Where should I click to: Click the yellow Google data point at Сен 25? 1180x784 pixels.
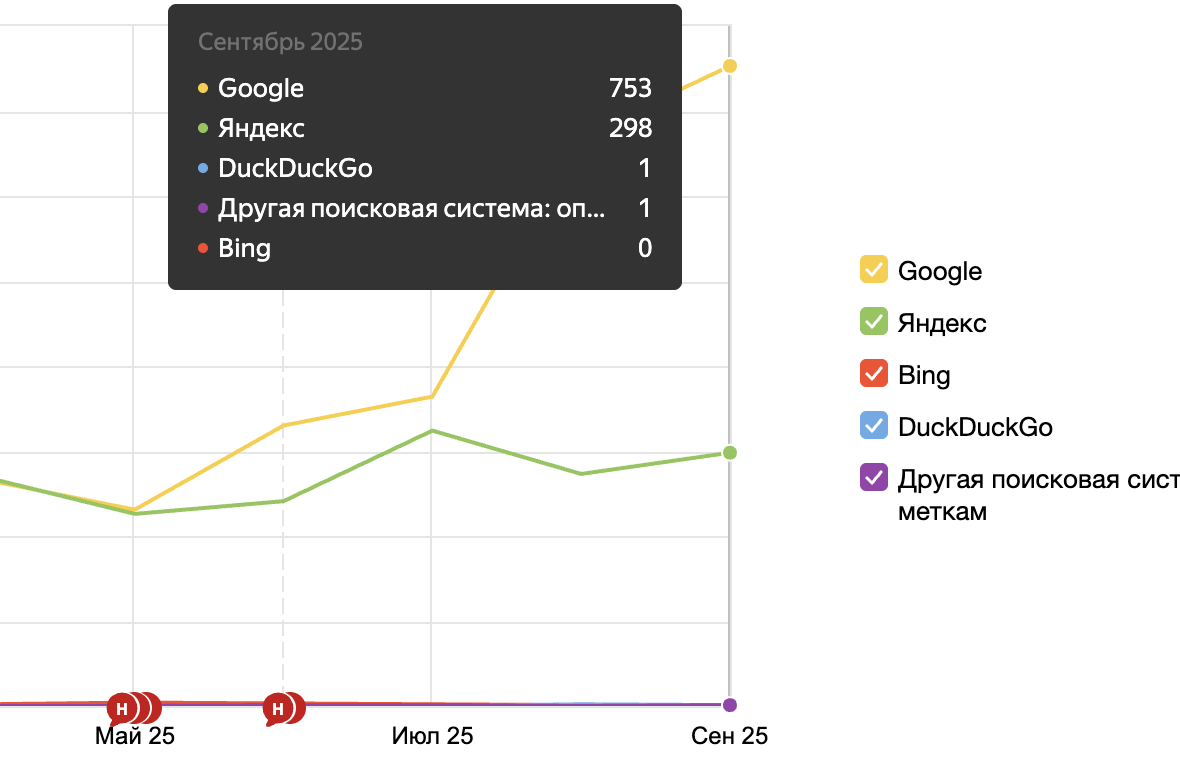point(730,66)
